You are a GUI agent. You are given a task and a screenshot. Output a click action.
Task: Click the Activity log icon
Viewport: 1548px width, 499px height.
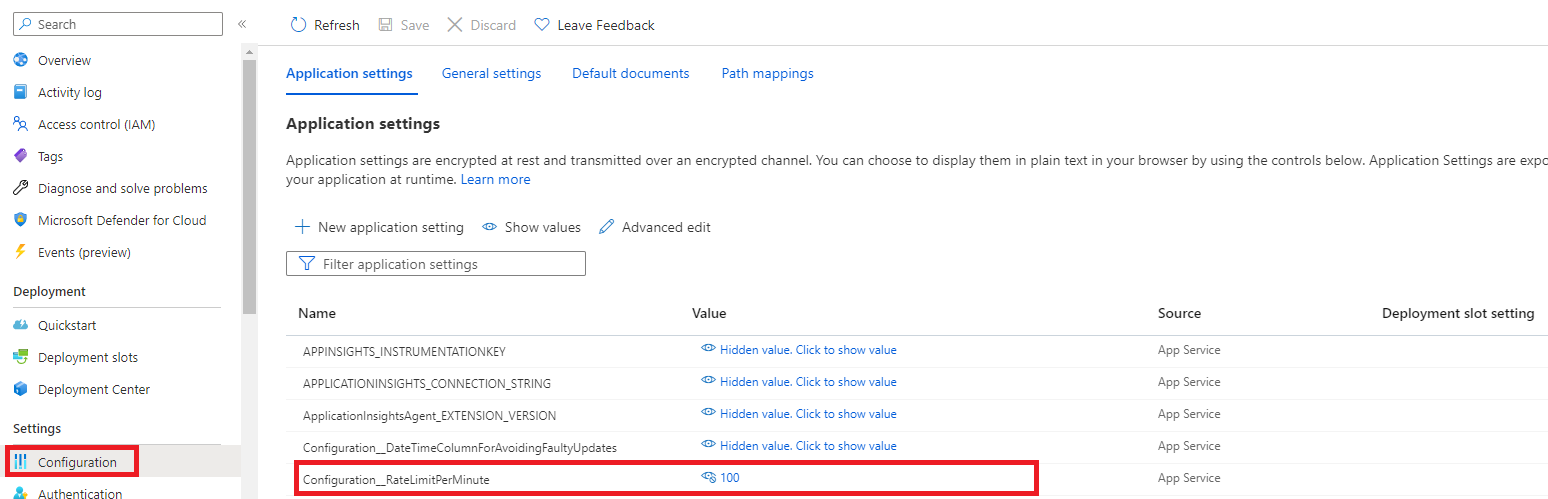[x=20, y=92]
